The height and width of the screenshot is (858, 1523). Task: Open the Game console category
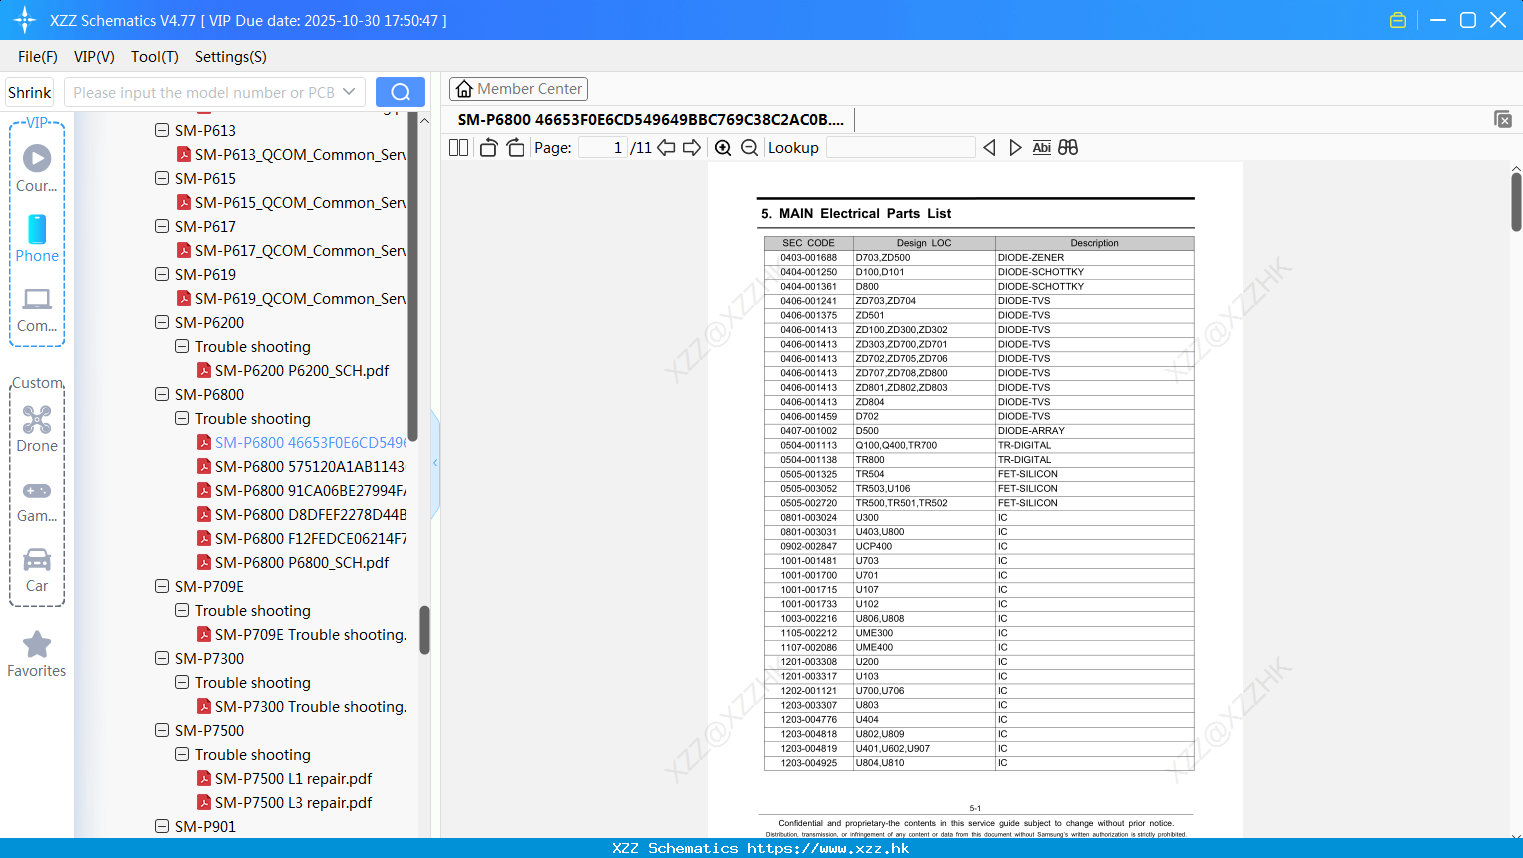point(37,500)
